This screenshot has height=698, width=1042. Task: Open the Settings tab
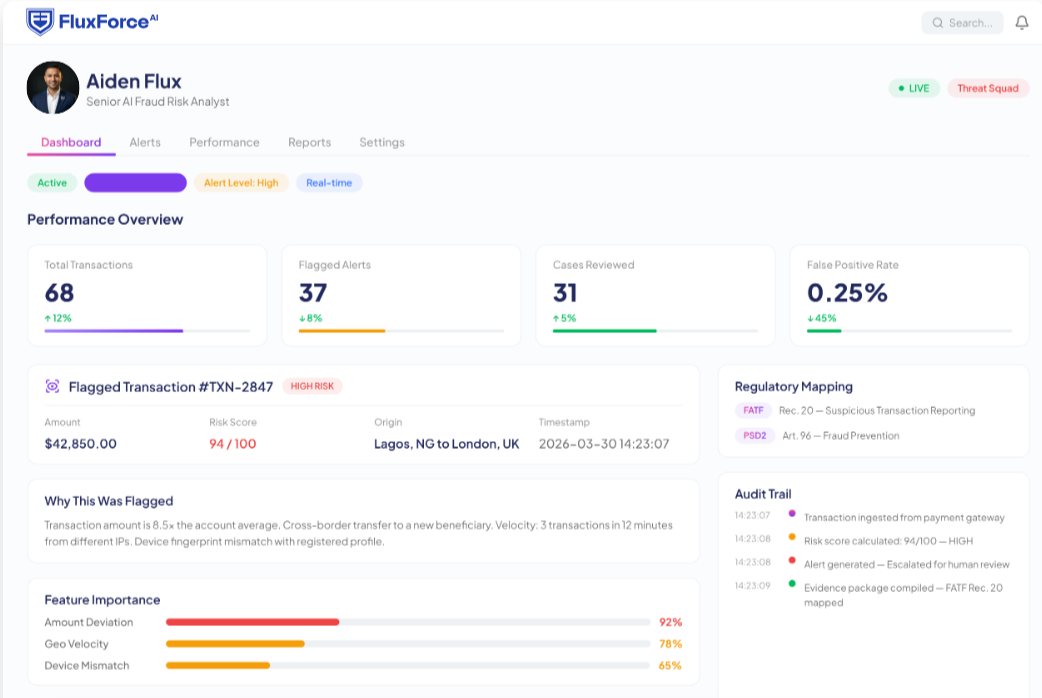click(381, 142)
